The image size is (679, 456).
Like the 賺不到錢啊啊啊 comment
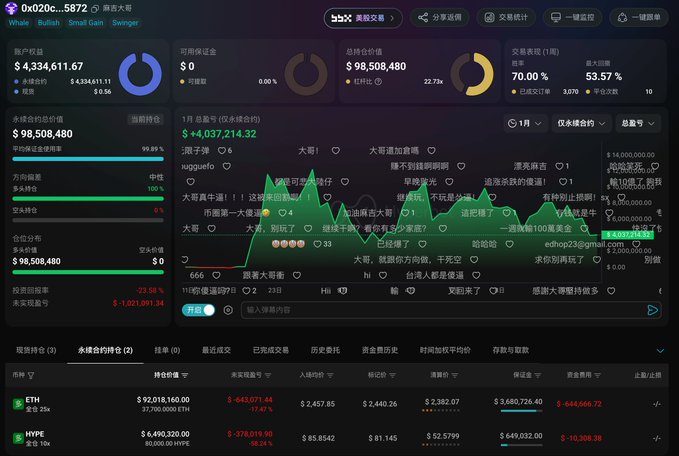(461, 166)
